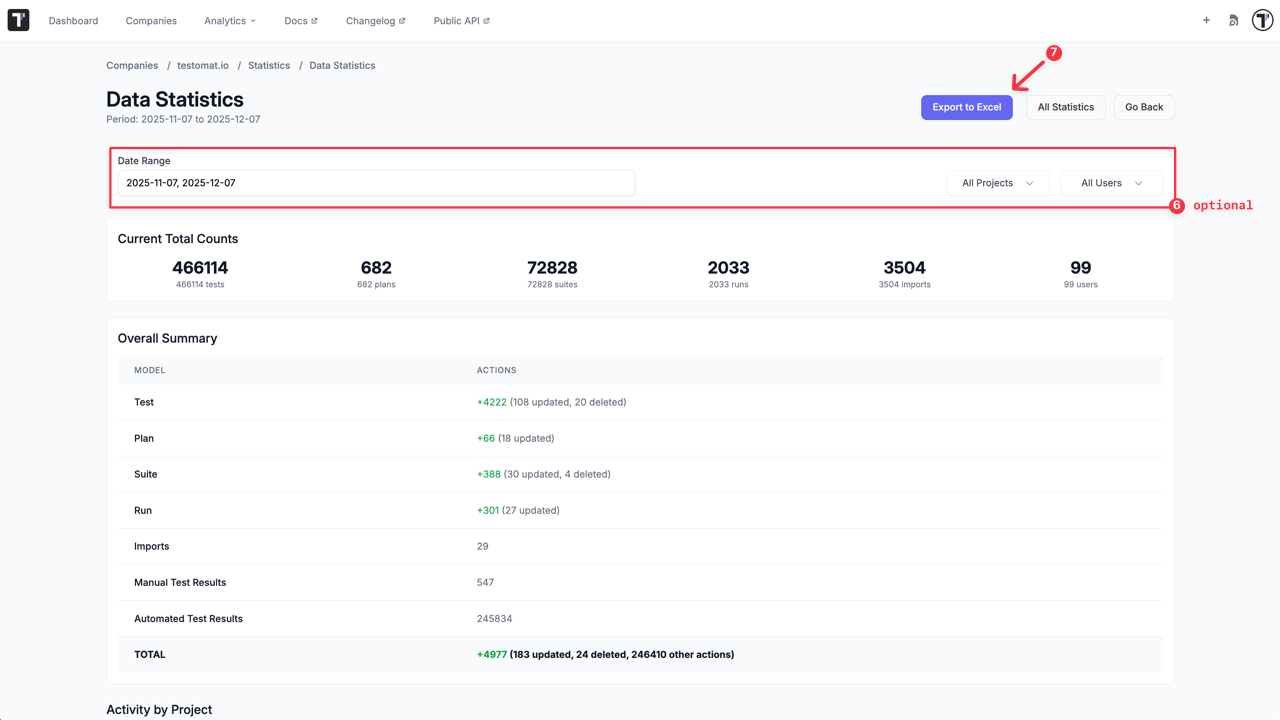Image resolution: width=1280 pixels, height=720 pixels.
Task: Click the feed/report icon near the avatar
Action: click(x=1233, y=20)
